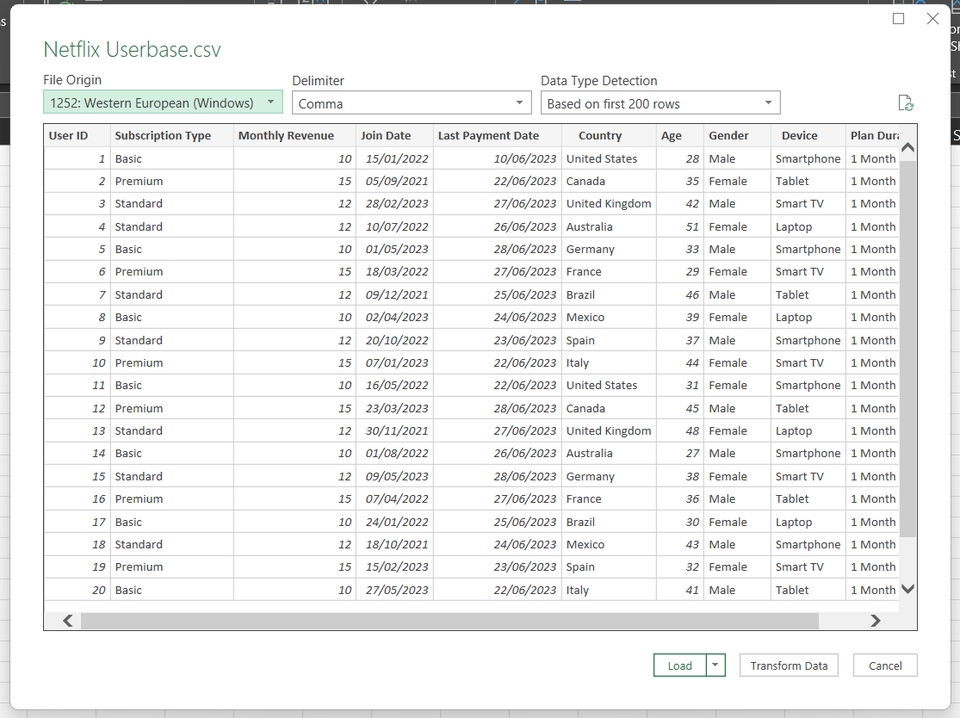Click the age 35 cell
The image size is (960, 718).
680,181
